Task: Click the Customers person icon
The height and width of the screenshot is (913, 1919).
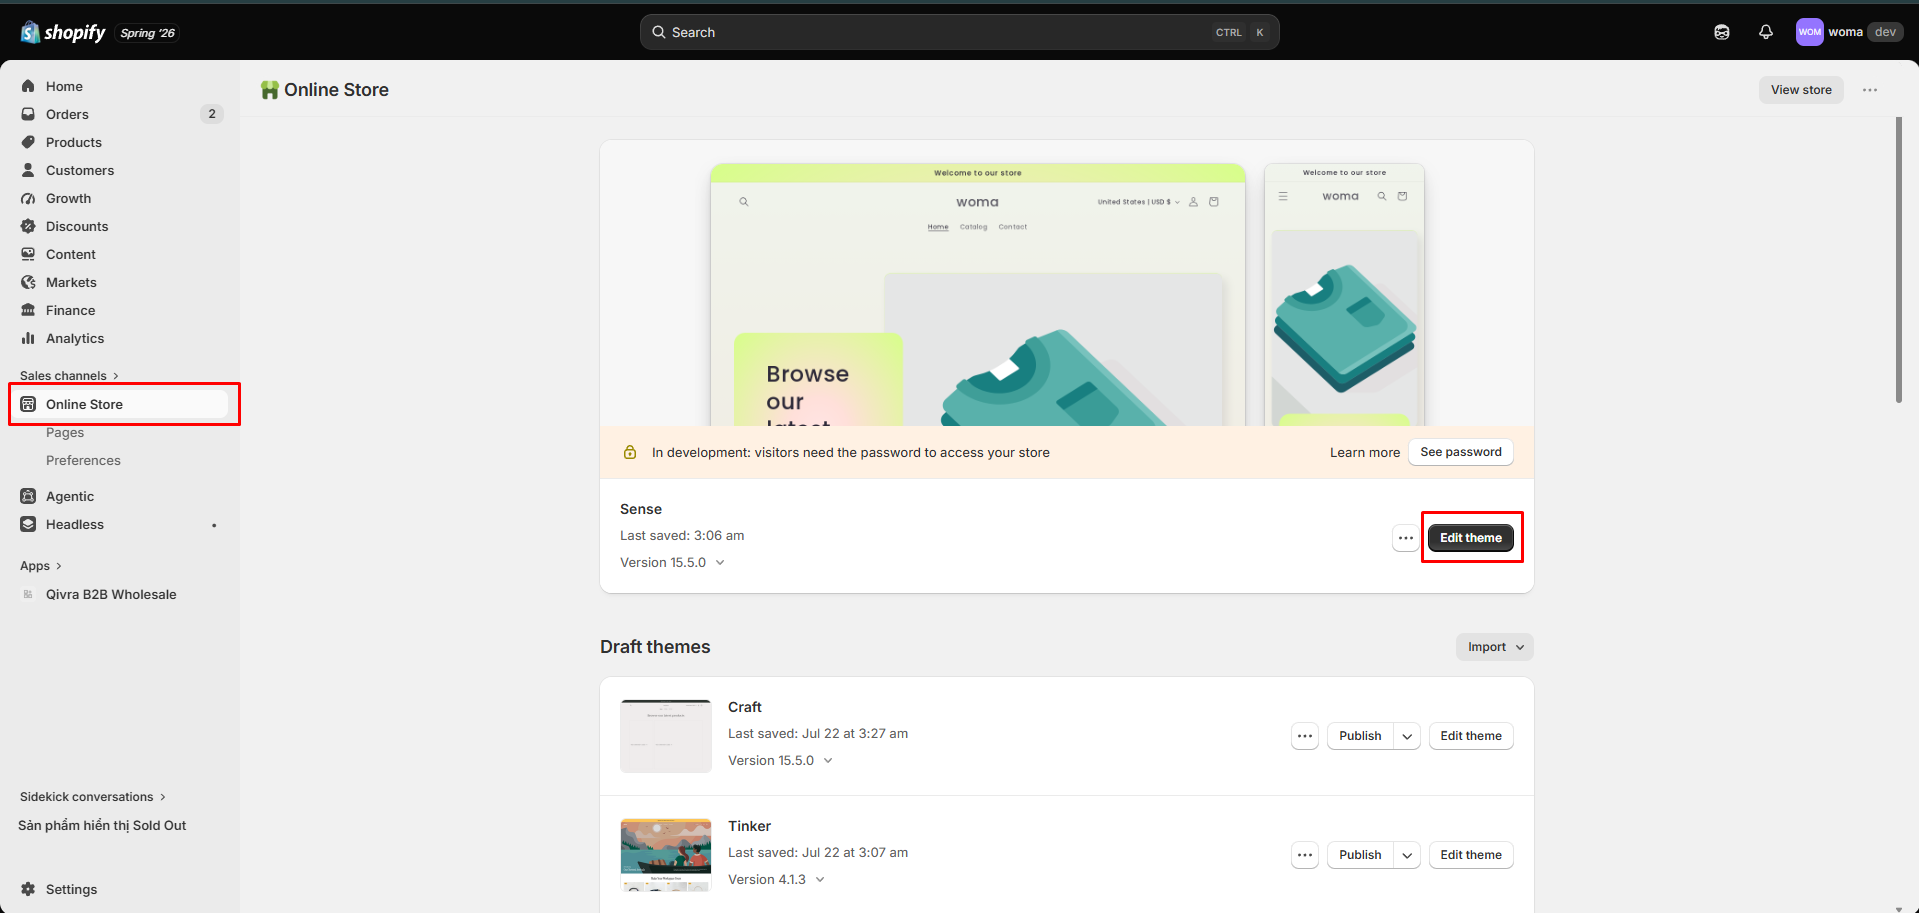Action: pos(28,170)
